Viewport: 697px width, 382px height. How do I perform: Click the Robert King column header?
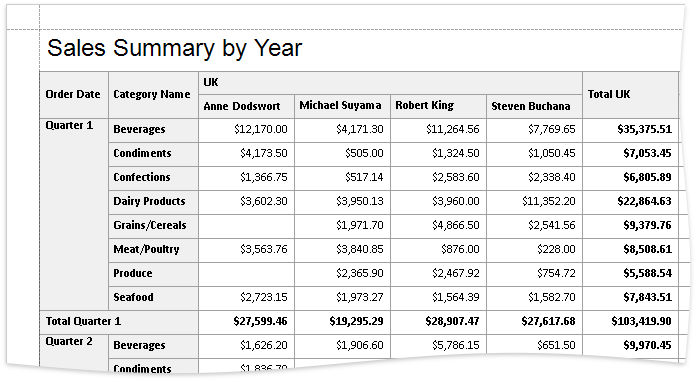pos(438,106)
